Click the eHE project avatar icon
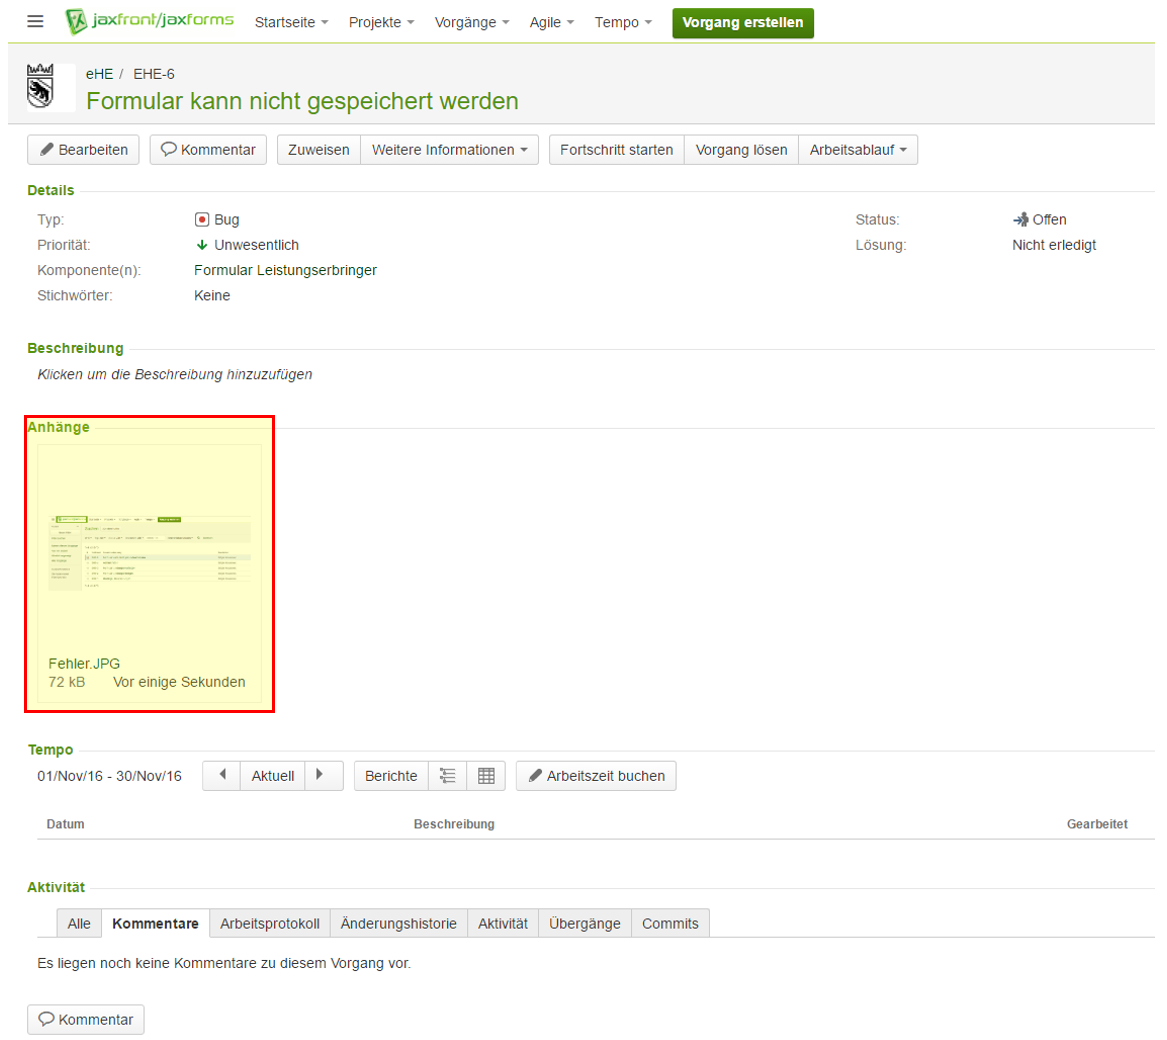This screenshot has width=1167, height=1040. [50, 87]
